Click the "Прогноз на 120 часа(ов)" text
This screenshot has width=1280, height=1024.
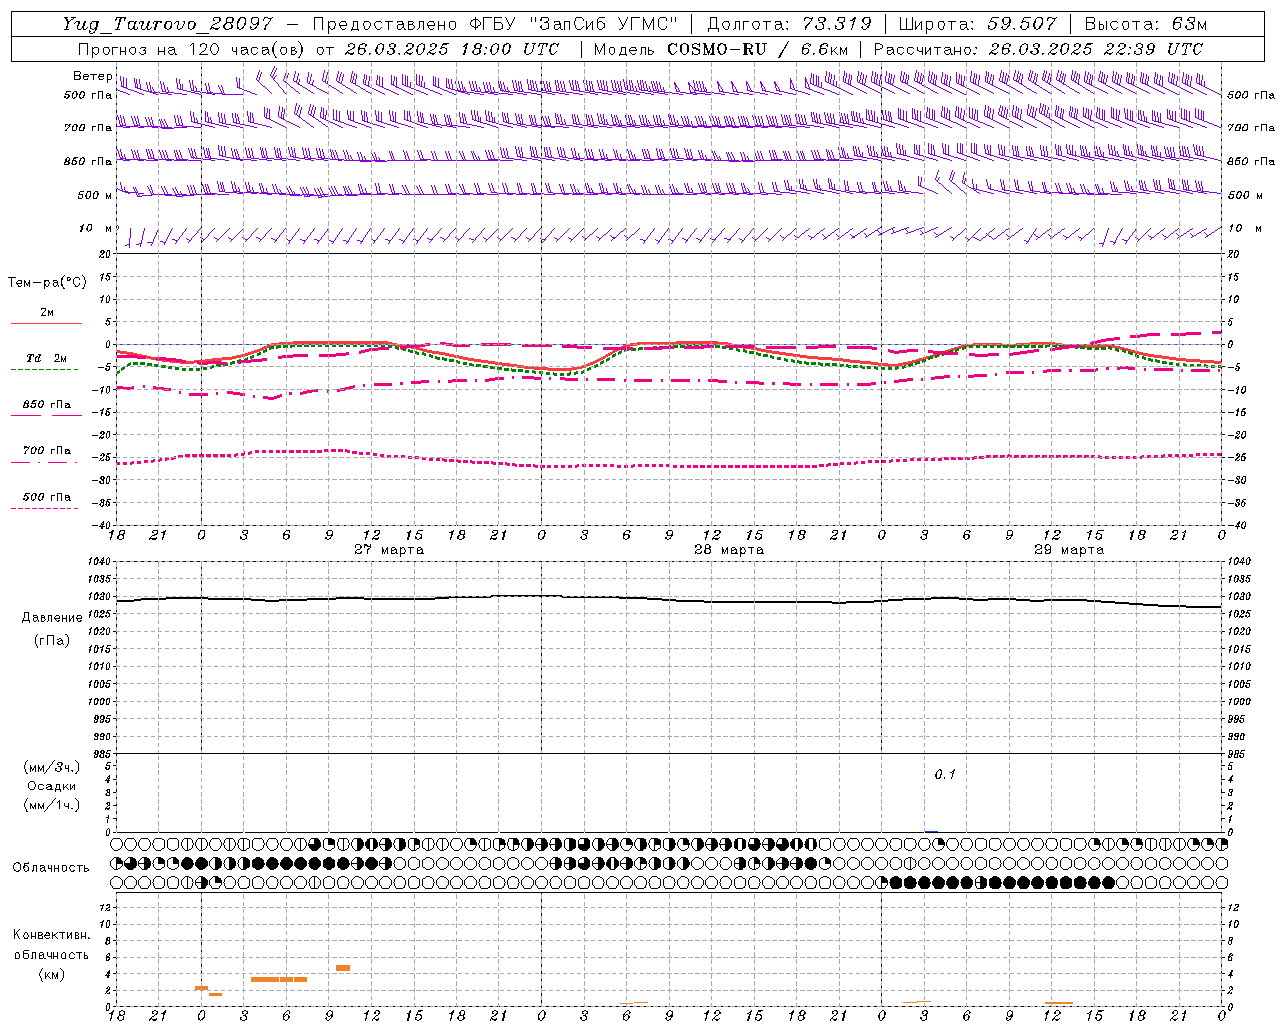192,49
